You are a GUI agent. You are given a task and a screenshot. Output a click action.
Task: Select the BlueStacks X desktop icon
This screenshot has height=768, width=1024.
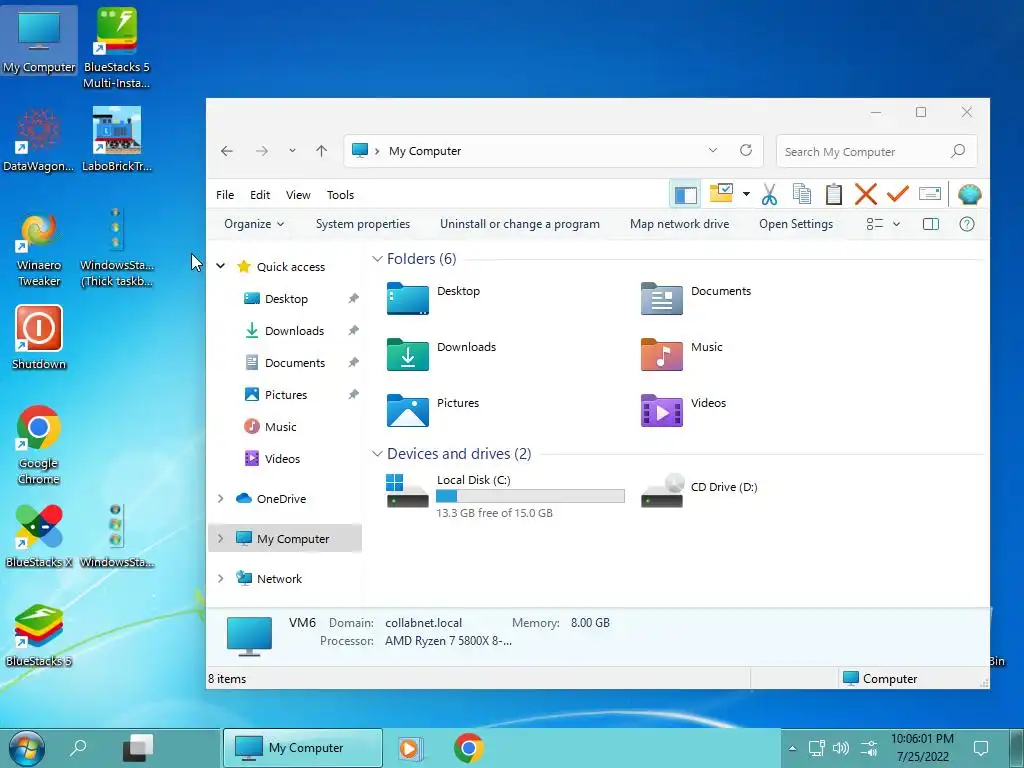(39, 535)
